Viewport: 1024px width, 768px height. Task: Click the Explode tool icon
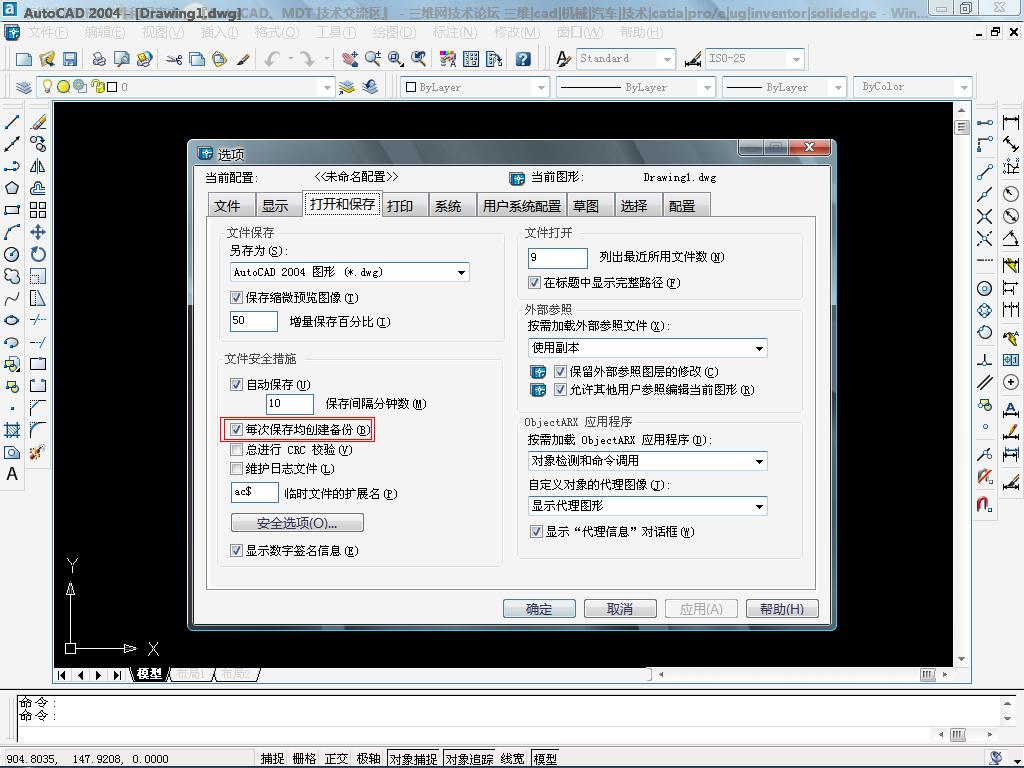[x=38, y=452]
